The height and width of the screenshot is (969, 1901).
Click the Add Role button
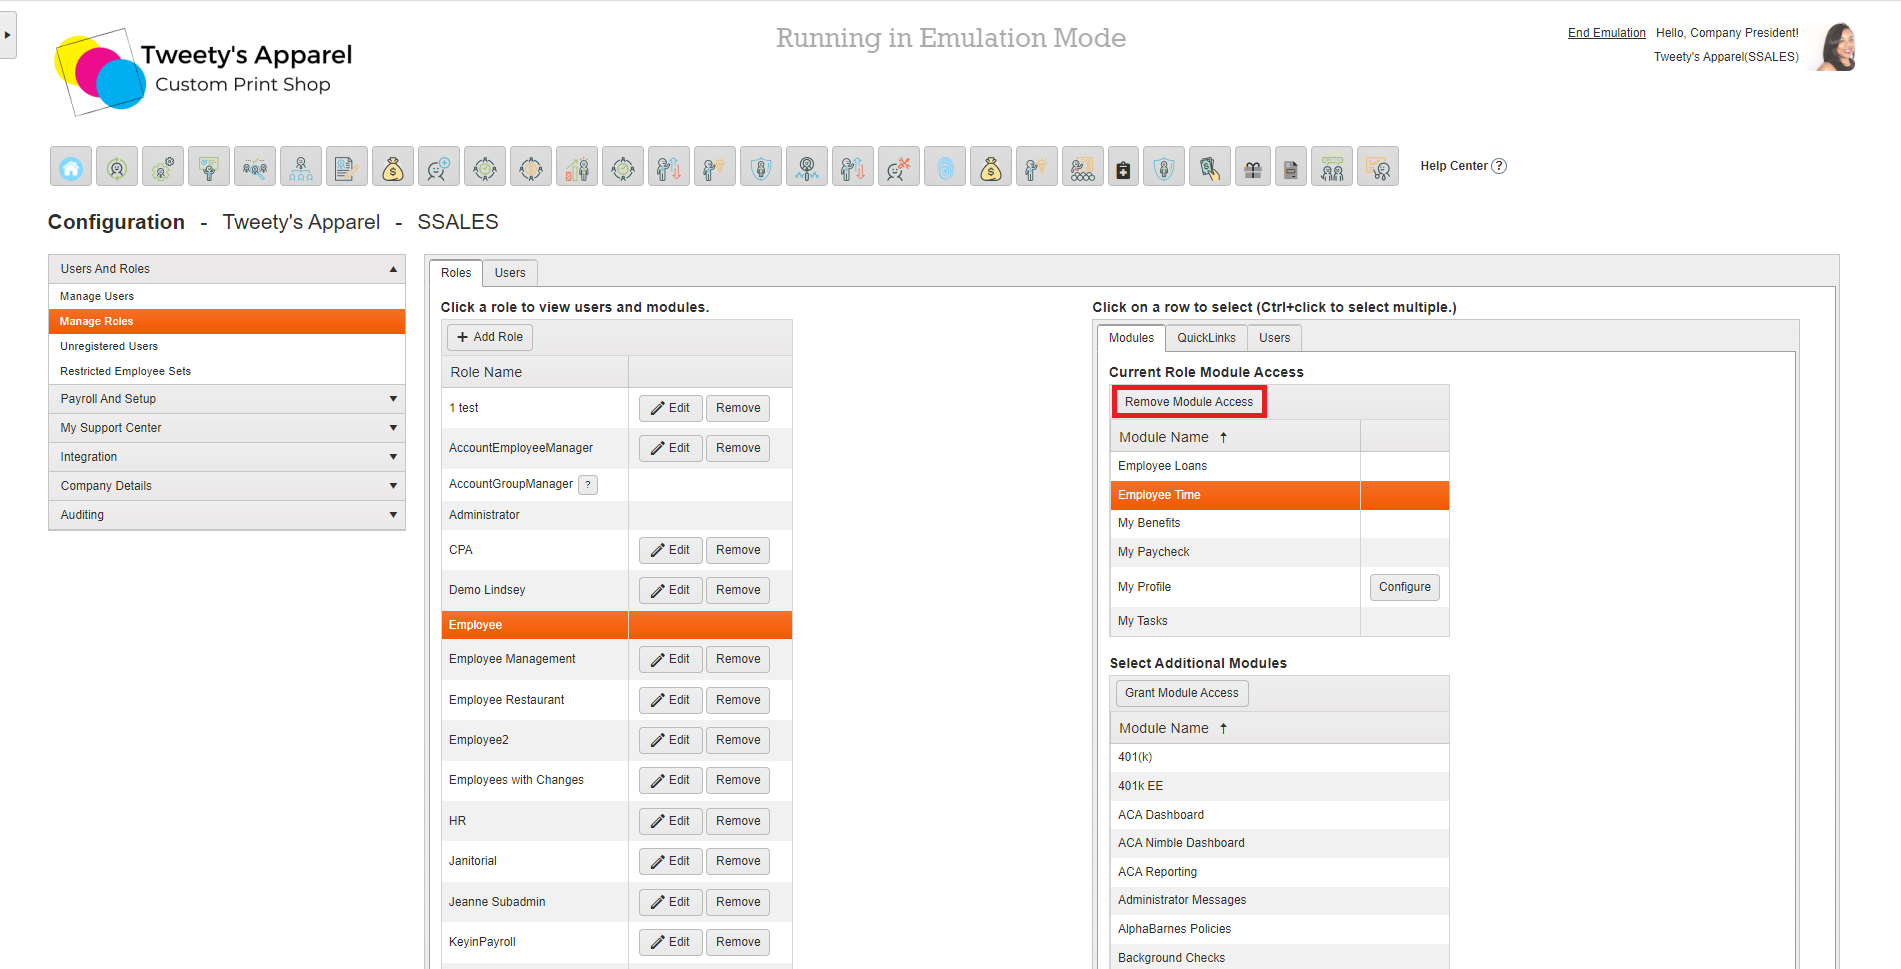click(x=490, y=337)
